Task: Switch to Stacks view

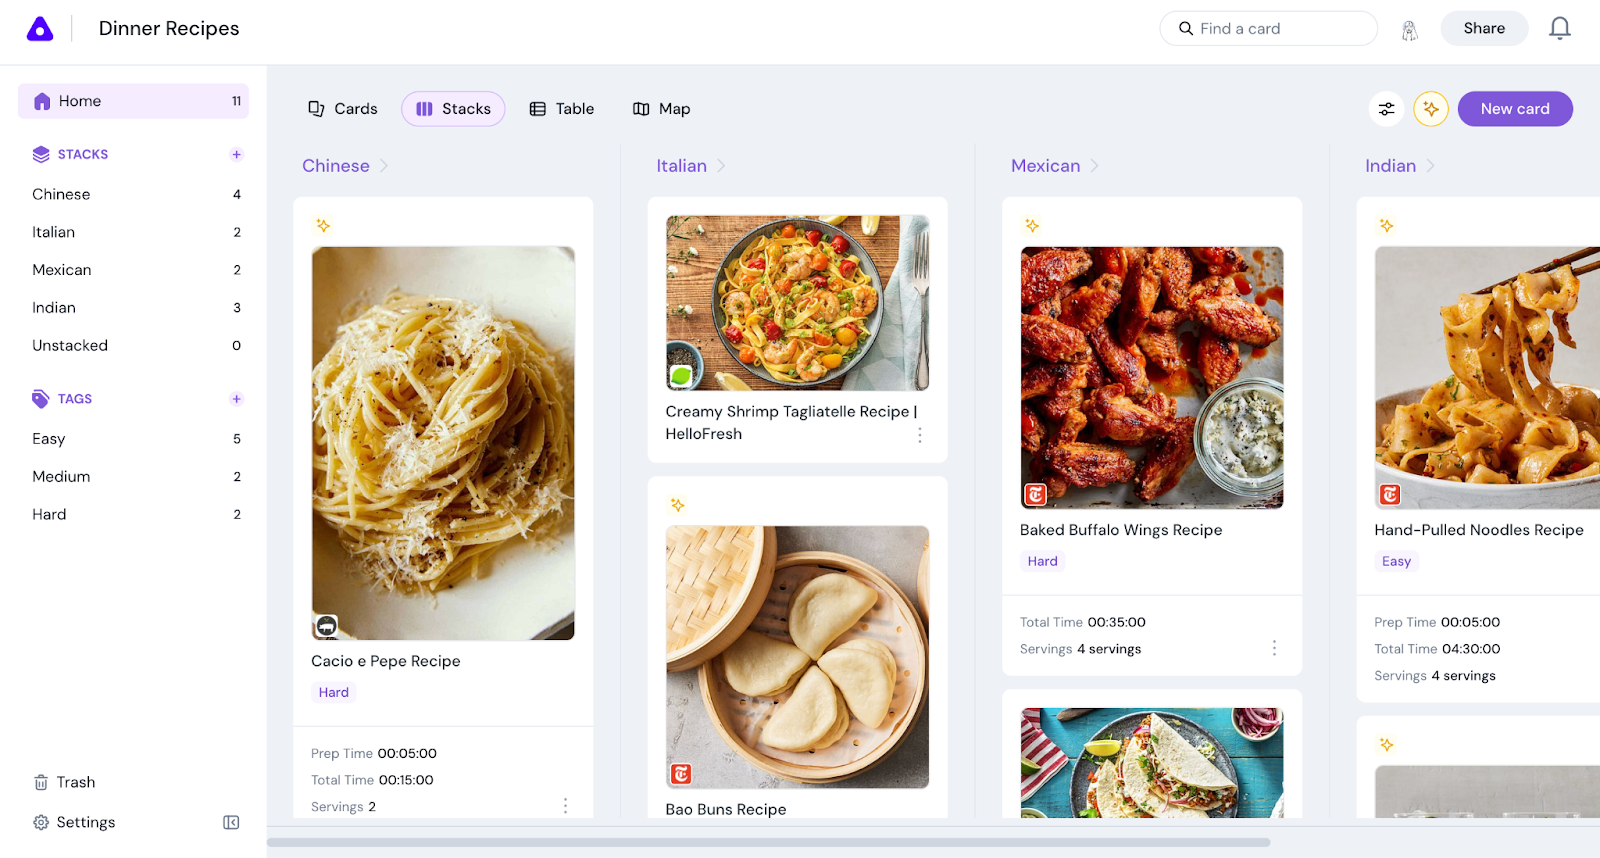Action: (453, 109)
